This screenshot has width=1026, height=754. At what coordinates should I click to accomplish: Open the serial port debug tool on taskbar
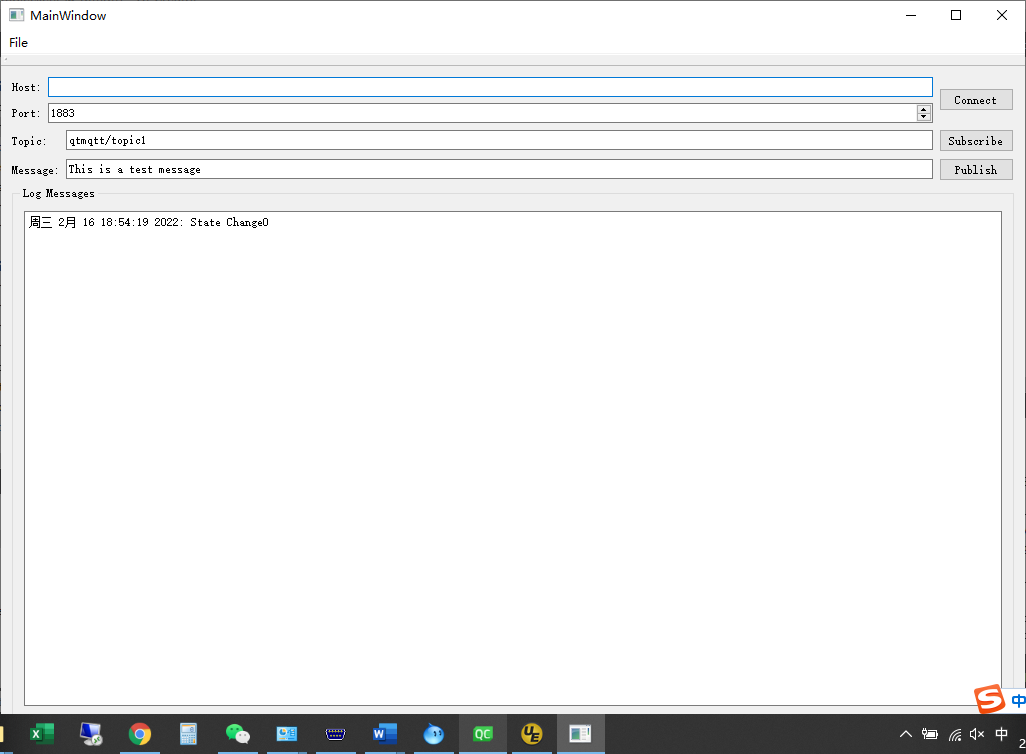[335, 733]
